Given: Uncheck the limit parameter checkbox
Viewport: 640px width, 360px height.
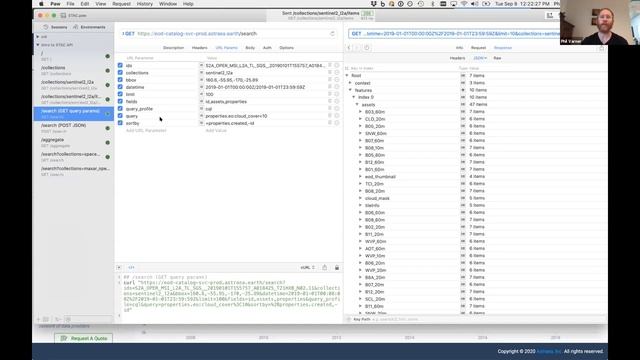Looking at the screenshot, I should pyautogui.click(x=120, y=94).
